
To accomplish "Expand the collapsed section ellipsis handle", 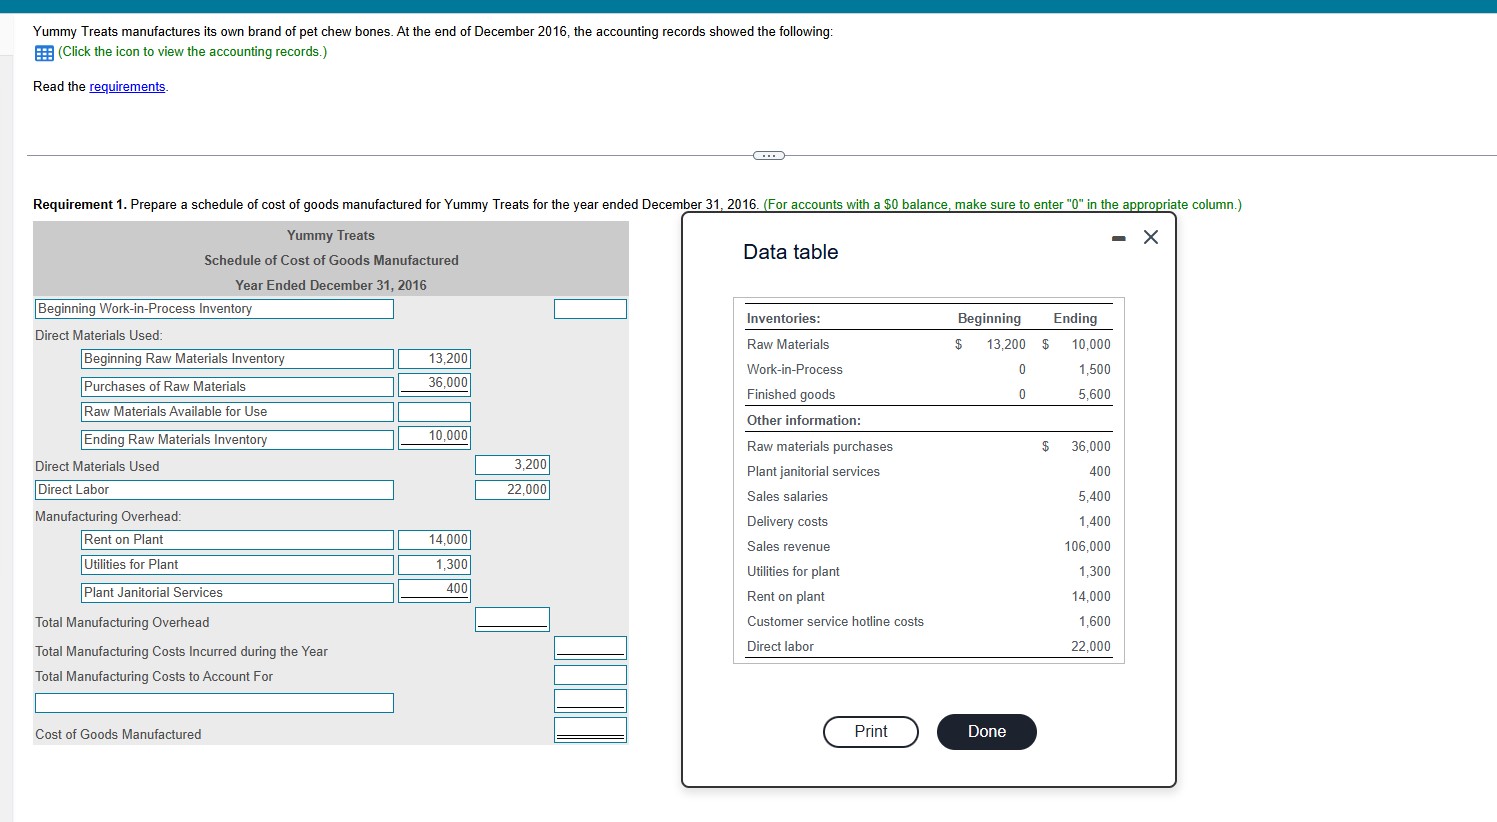I will coord(768,155).
